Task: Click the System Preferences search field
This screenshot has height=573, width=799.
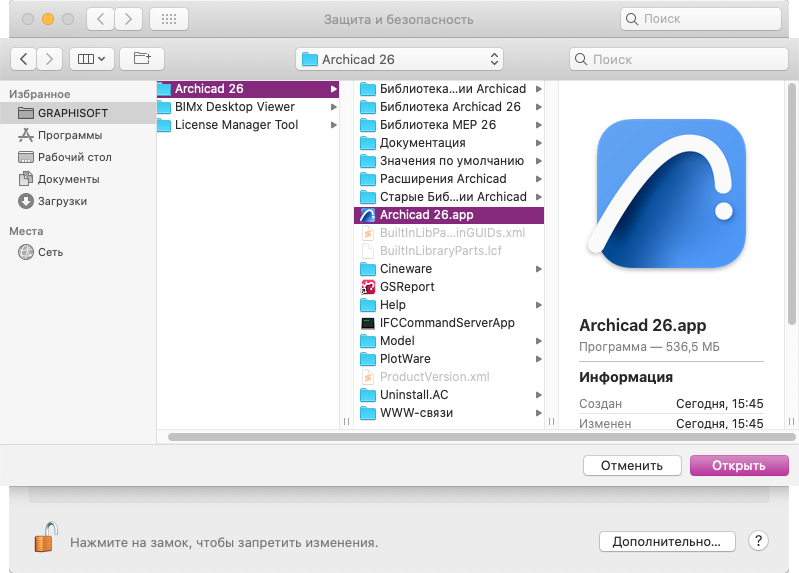Action: pyautogui.click(x=701, y=19)
